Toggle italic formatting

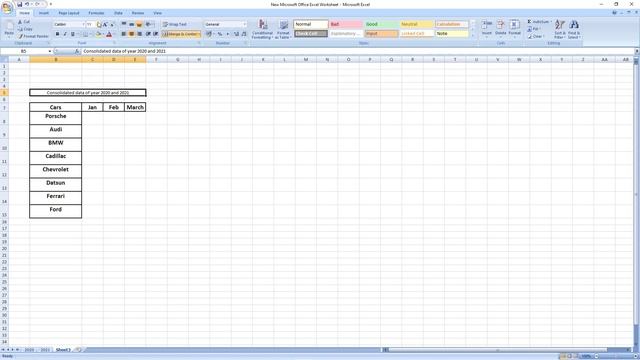point(64,34)
